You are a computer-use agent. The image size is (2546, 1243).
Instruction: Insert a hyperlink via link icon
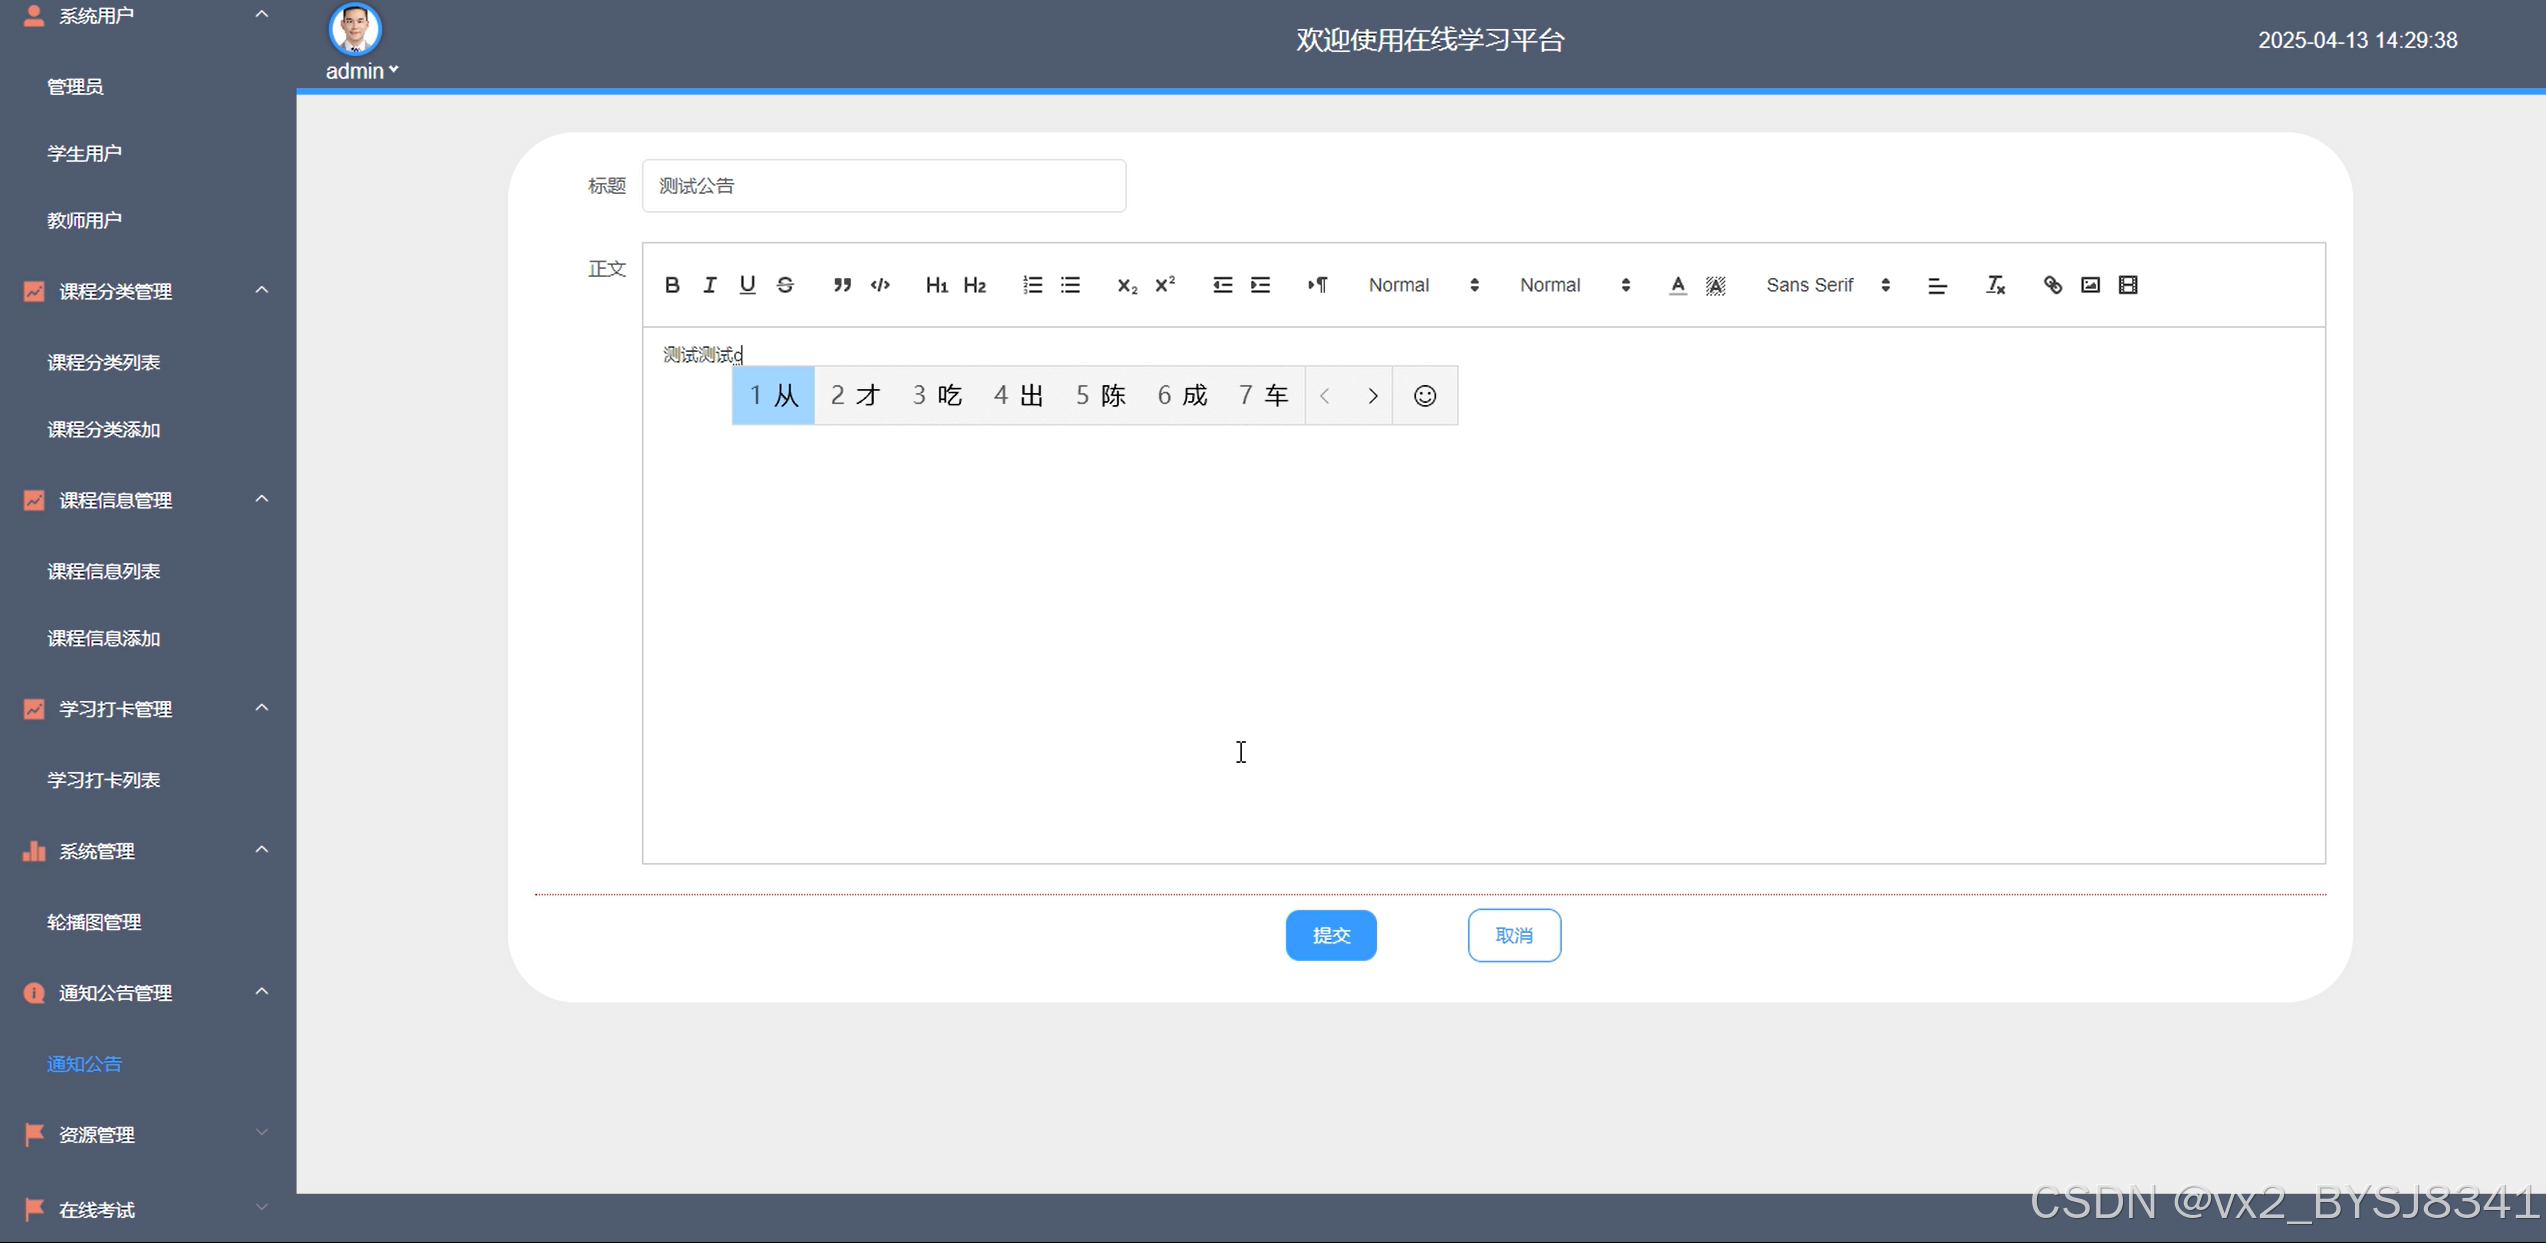click(x=2052, y=285)
